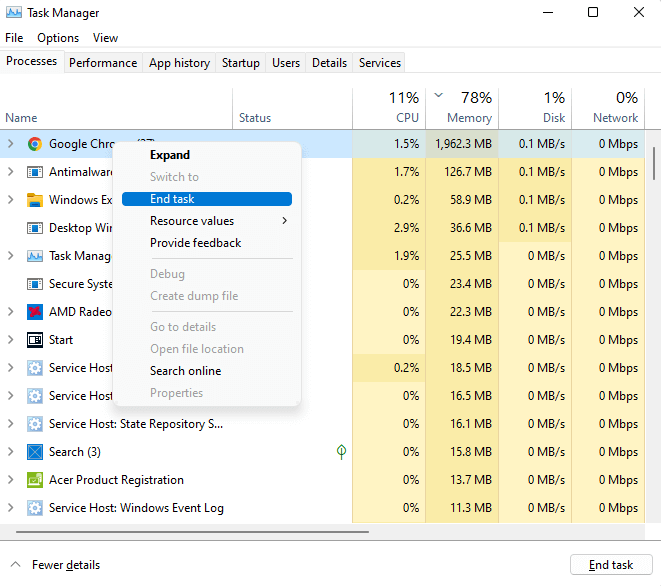Select Search online in context menu
The image size is (661, 586).
coord(186,371)
